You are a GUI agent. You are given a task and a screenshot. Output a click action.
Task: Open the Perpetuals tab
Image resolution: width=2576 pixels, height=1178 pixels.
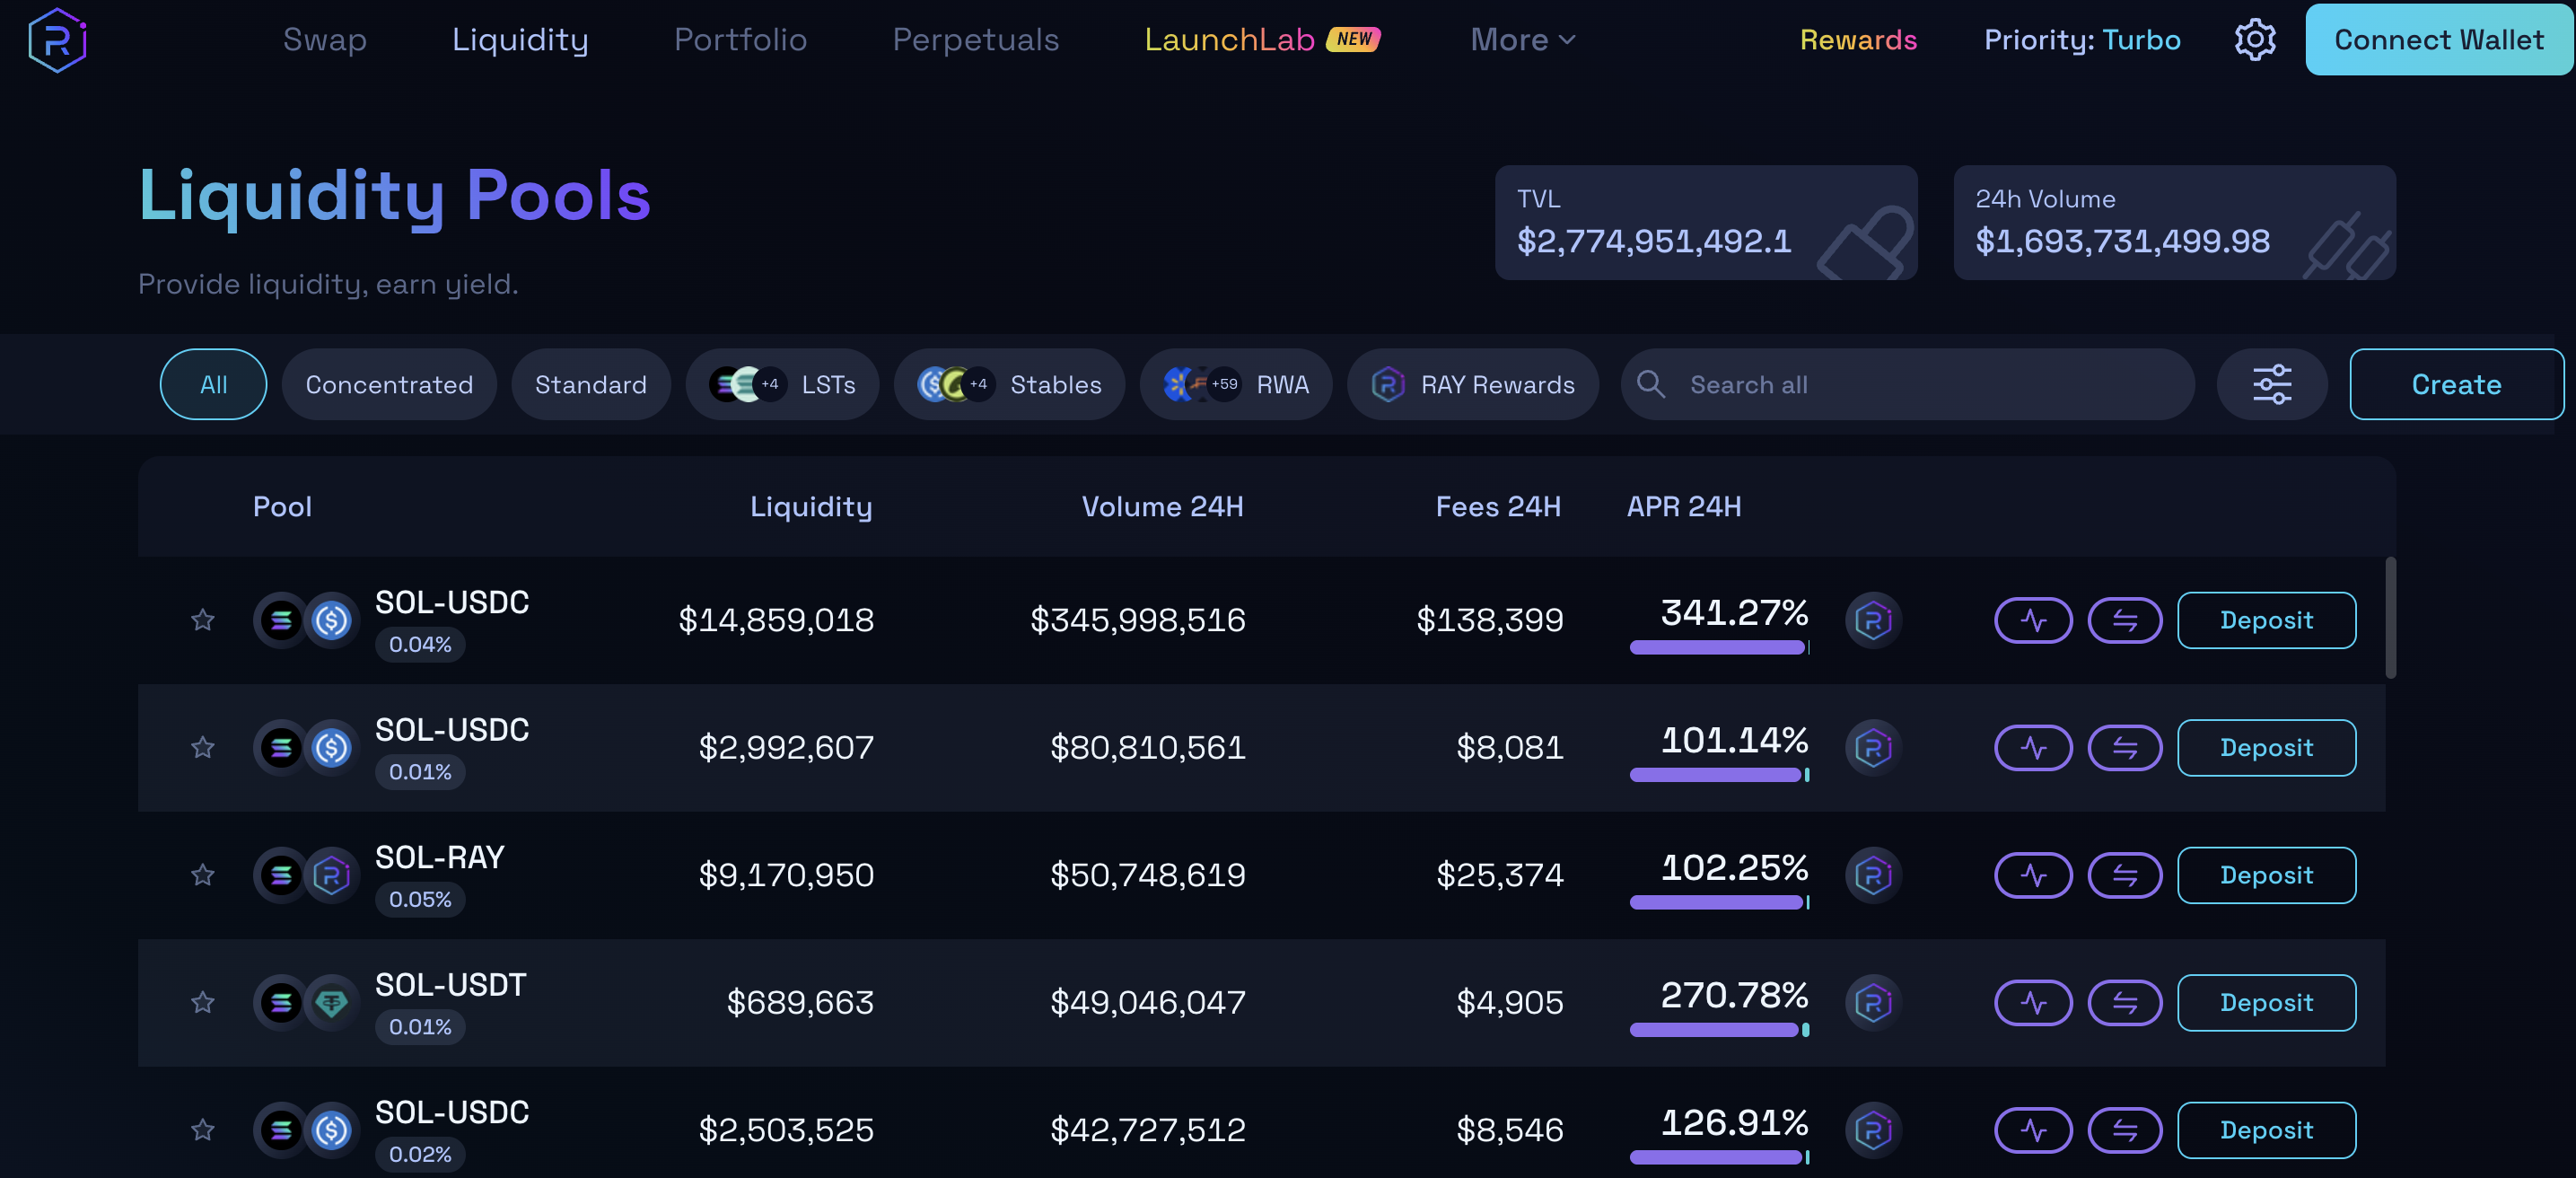point(975,40)
